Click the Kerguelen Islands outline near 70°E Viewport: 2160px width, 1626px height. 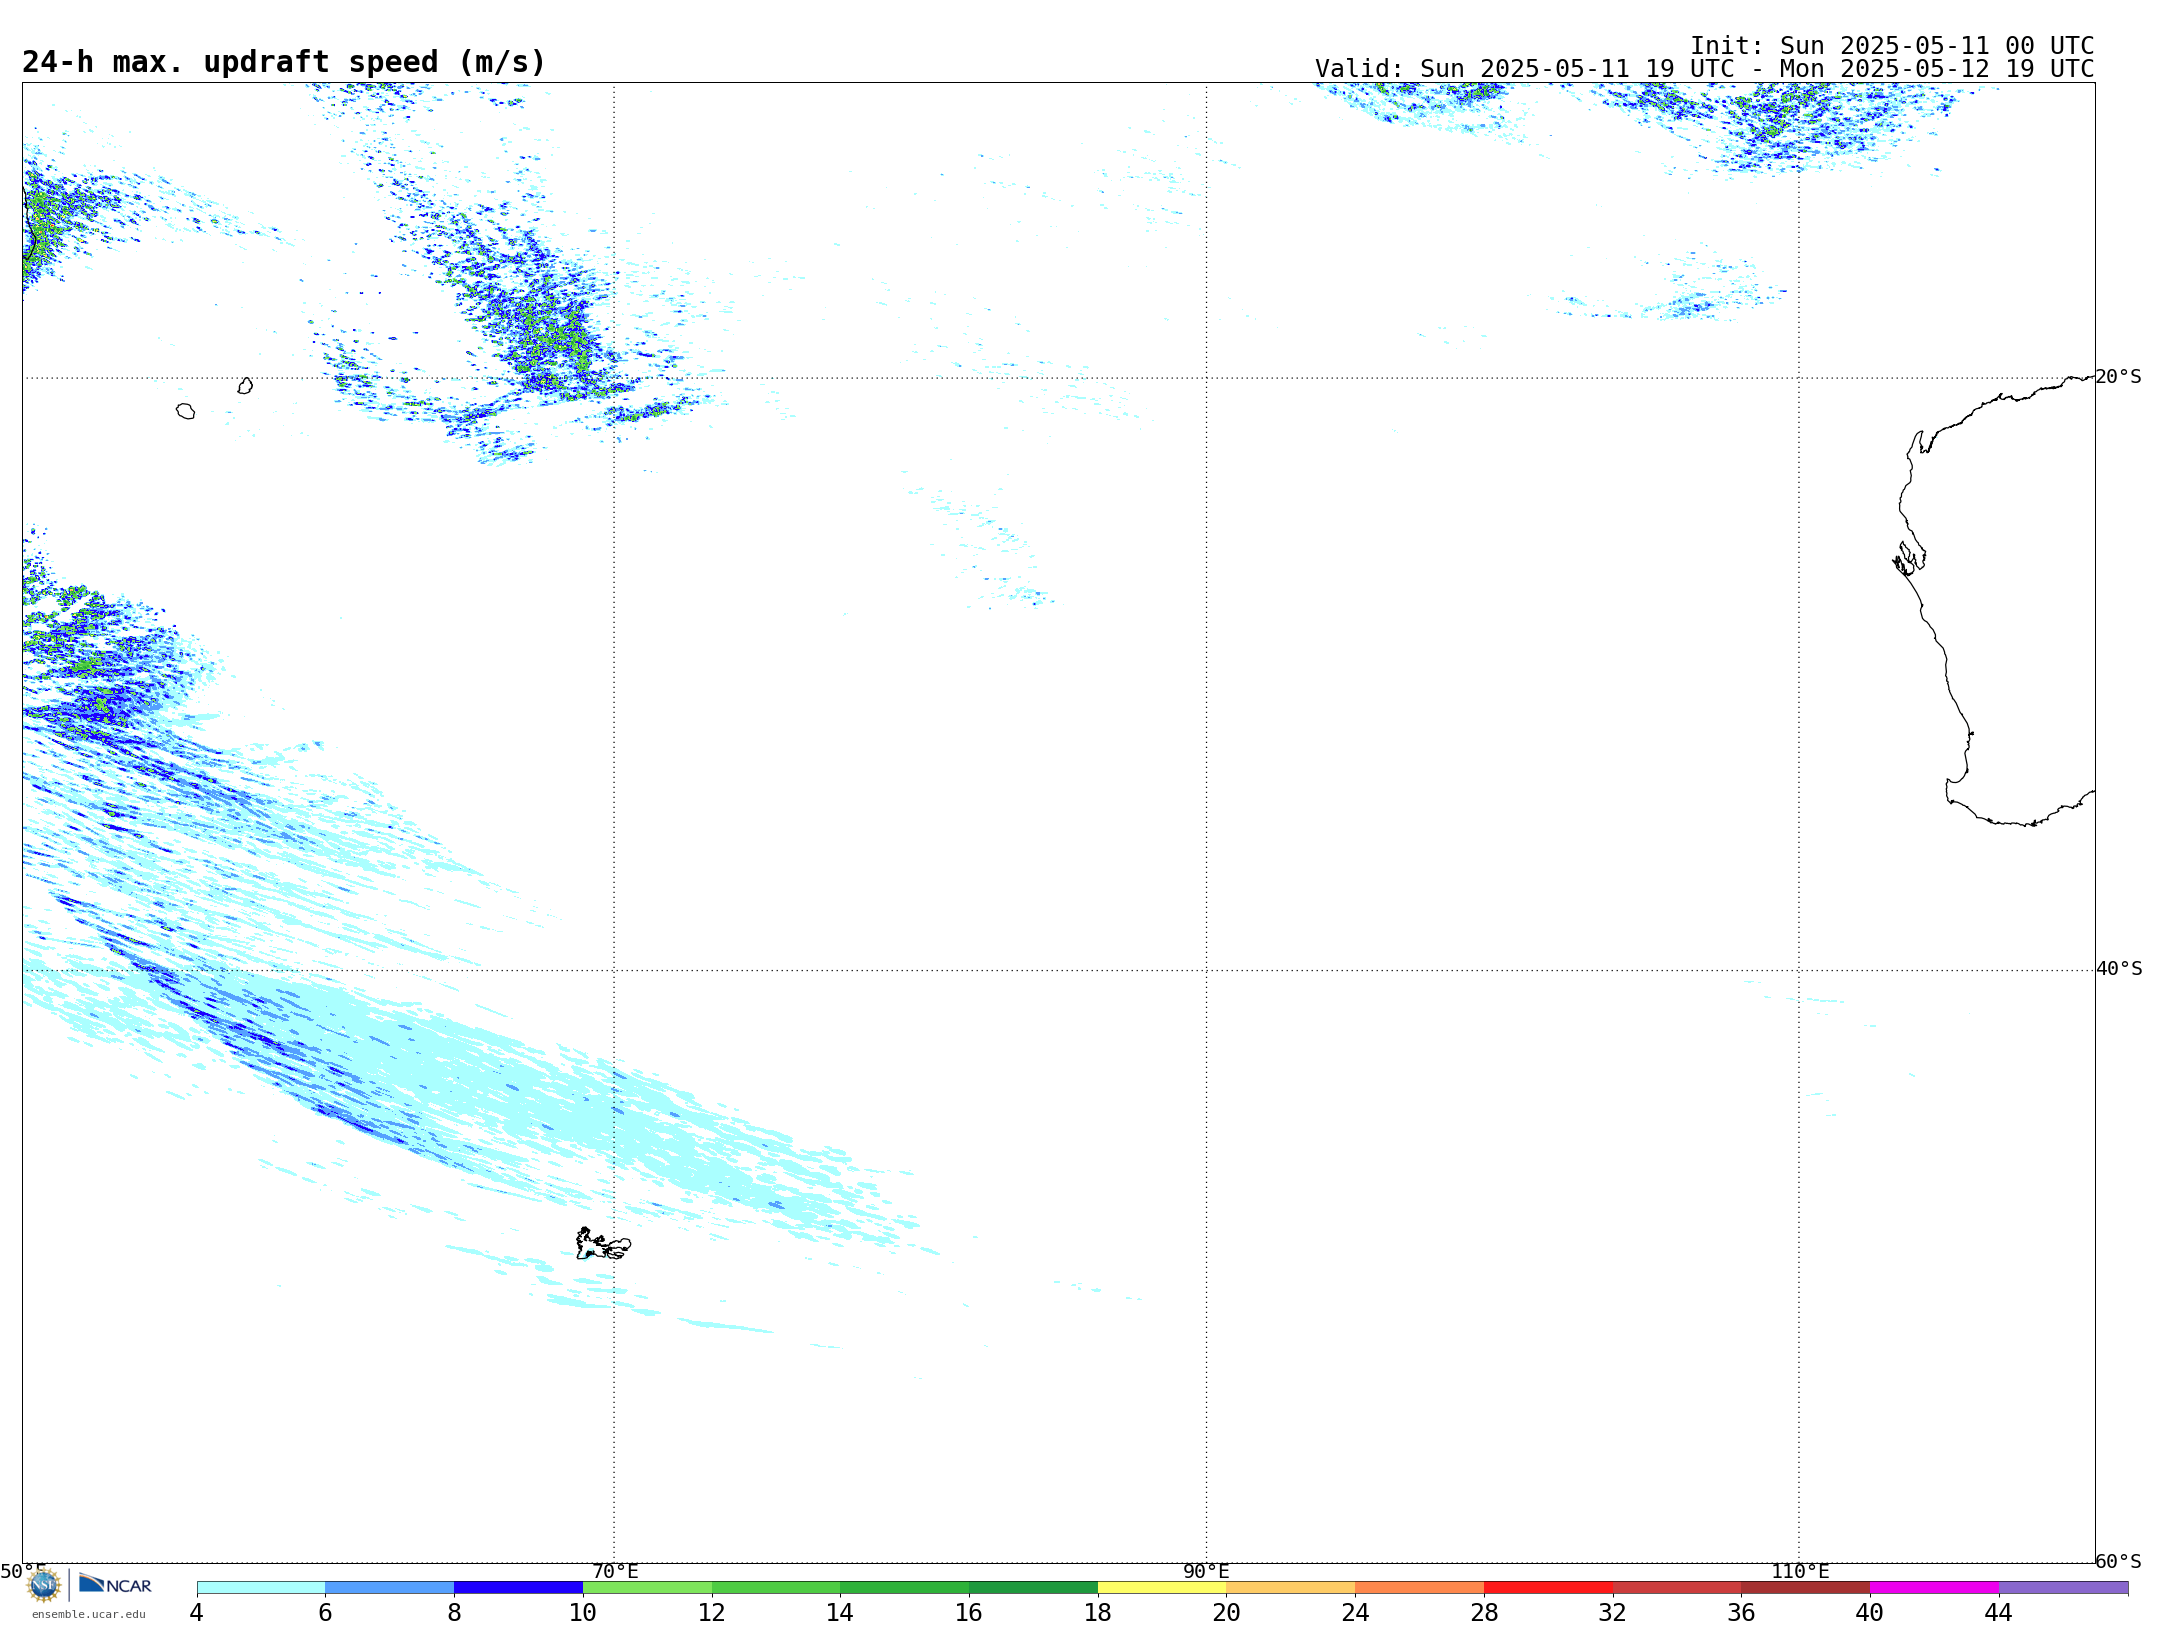click(603, 1244)
